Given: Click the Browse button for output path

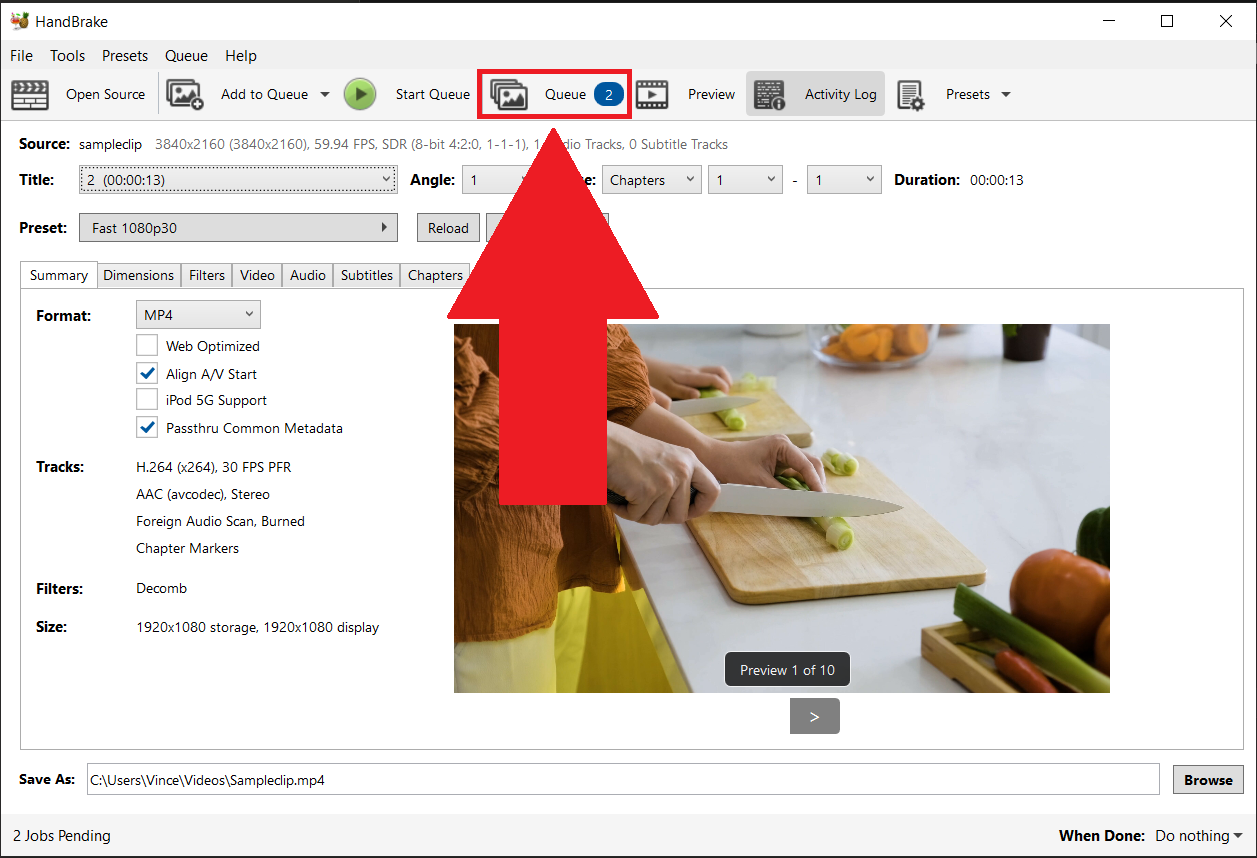Looking at the screenshot, I should coord(1207,779).
